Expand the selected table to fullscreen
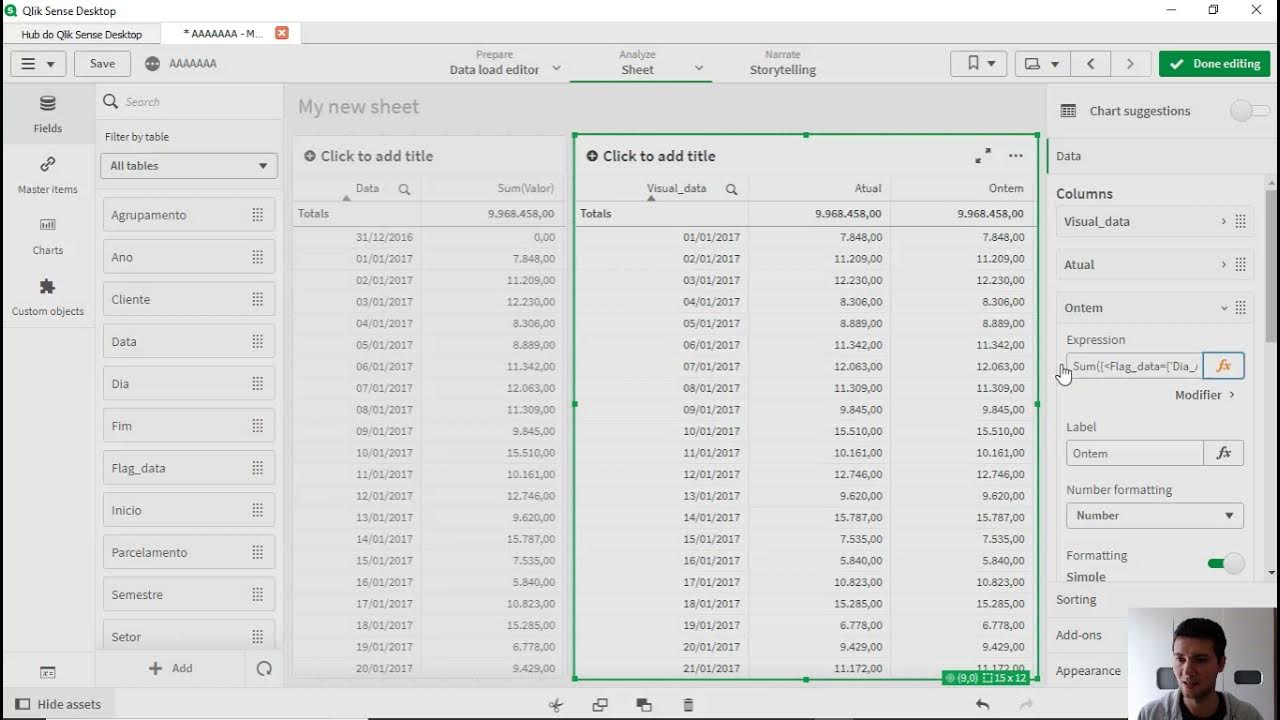The height and width of the screenshot is (720, 1280). coord(983,156)
